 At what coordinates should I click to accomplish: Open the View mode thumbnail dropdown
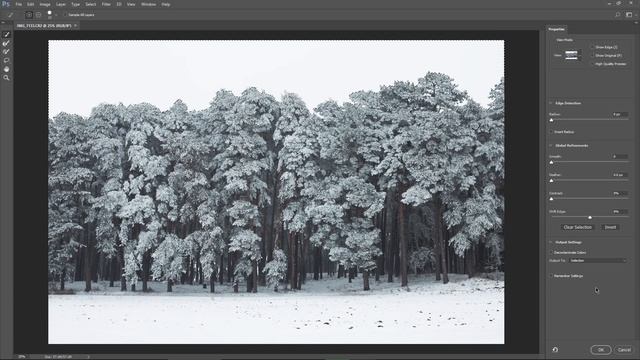(573, 55)
